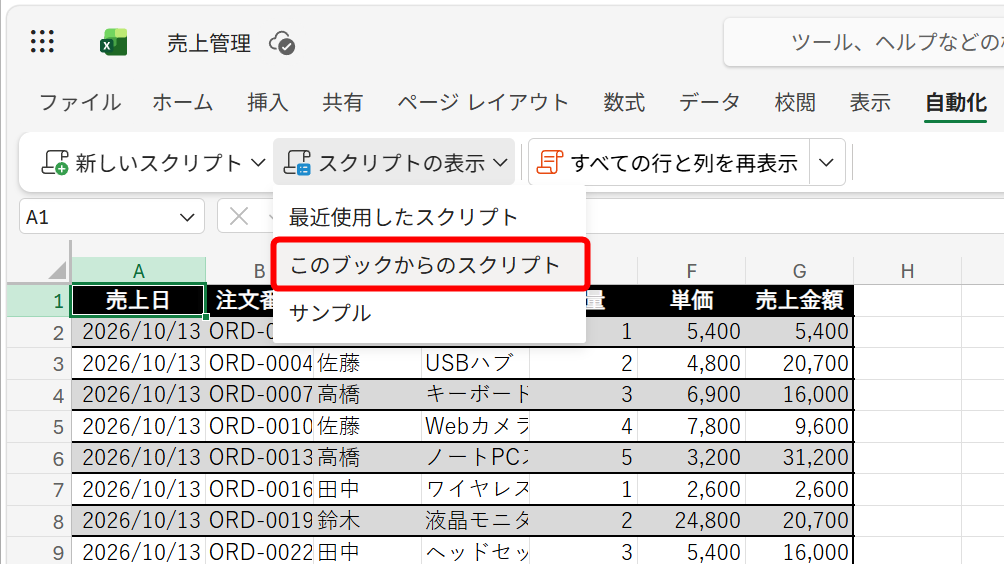Click the ワイヤレス product cell

click(x=475, y=489)
